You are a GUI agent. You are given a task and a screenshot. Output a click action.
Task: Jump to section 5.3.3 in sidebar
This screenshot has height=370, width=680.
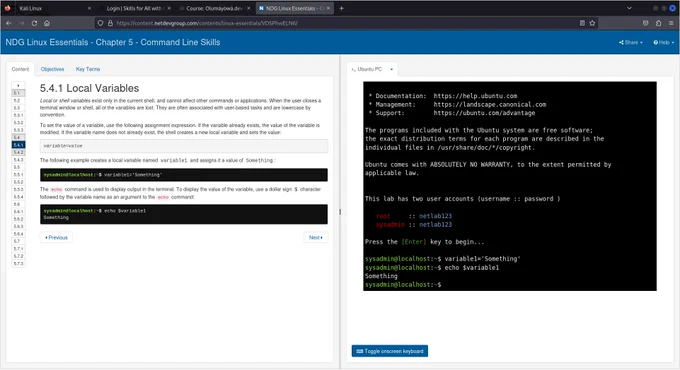18,130
